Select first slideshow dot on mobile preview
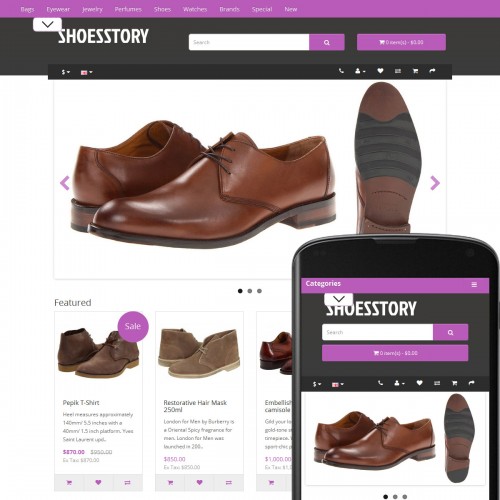500x500 pixels. (x=386, y=497)
